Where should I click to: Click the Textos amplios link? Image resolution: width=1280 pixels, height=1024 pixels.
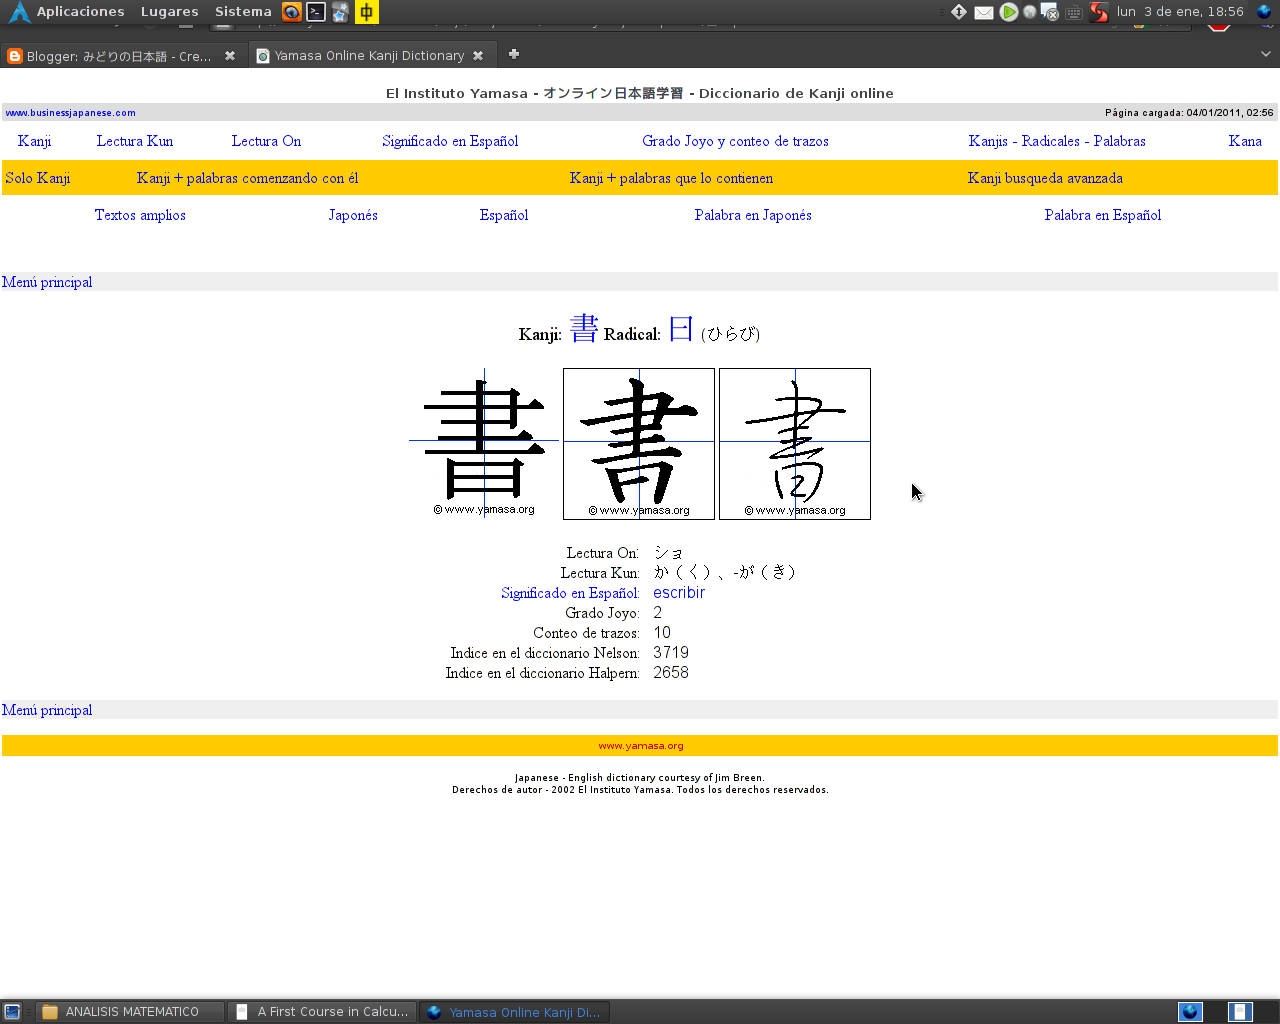[140, 215]
